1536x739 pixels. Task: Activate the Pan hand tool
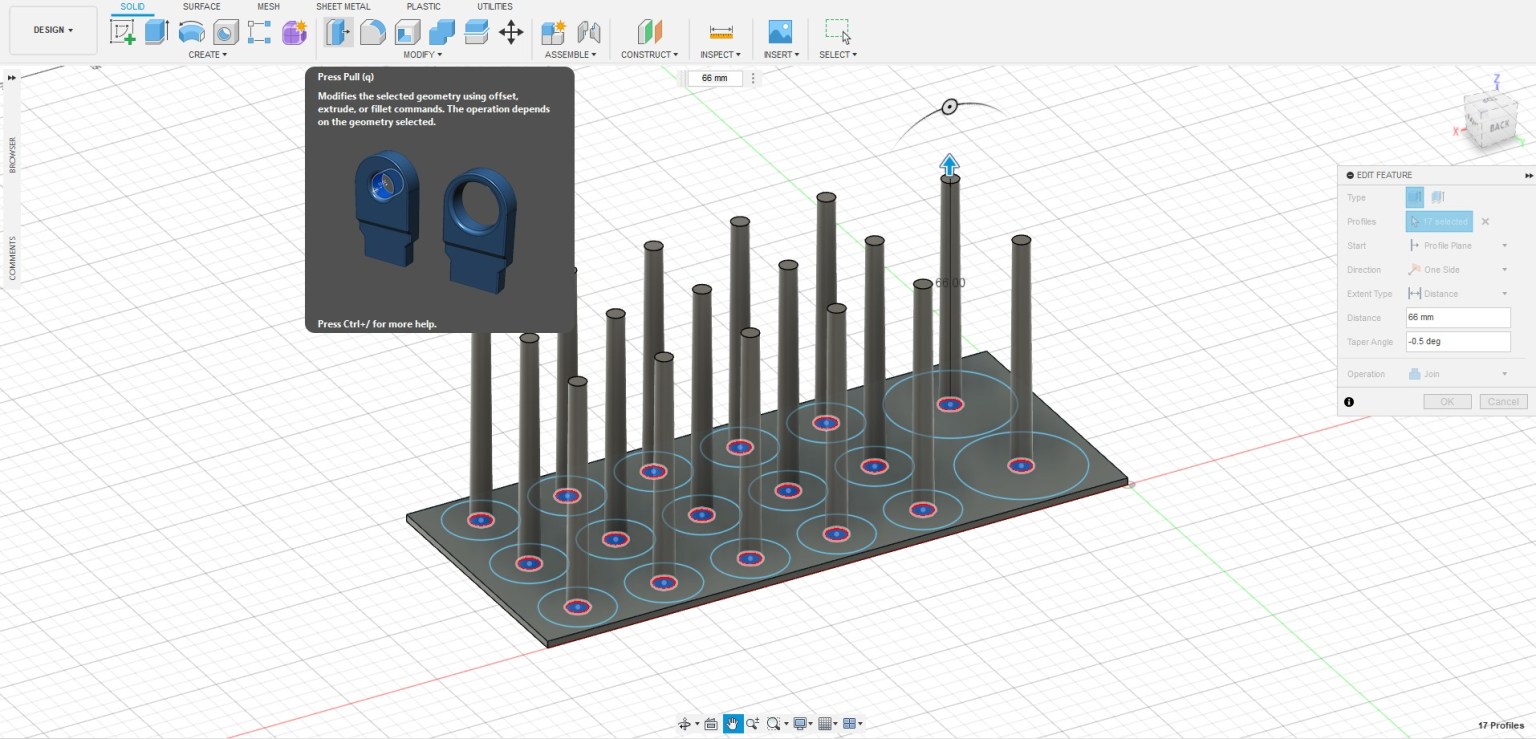coord(733,724)
